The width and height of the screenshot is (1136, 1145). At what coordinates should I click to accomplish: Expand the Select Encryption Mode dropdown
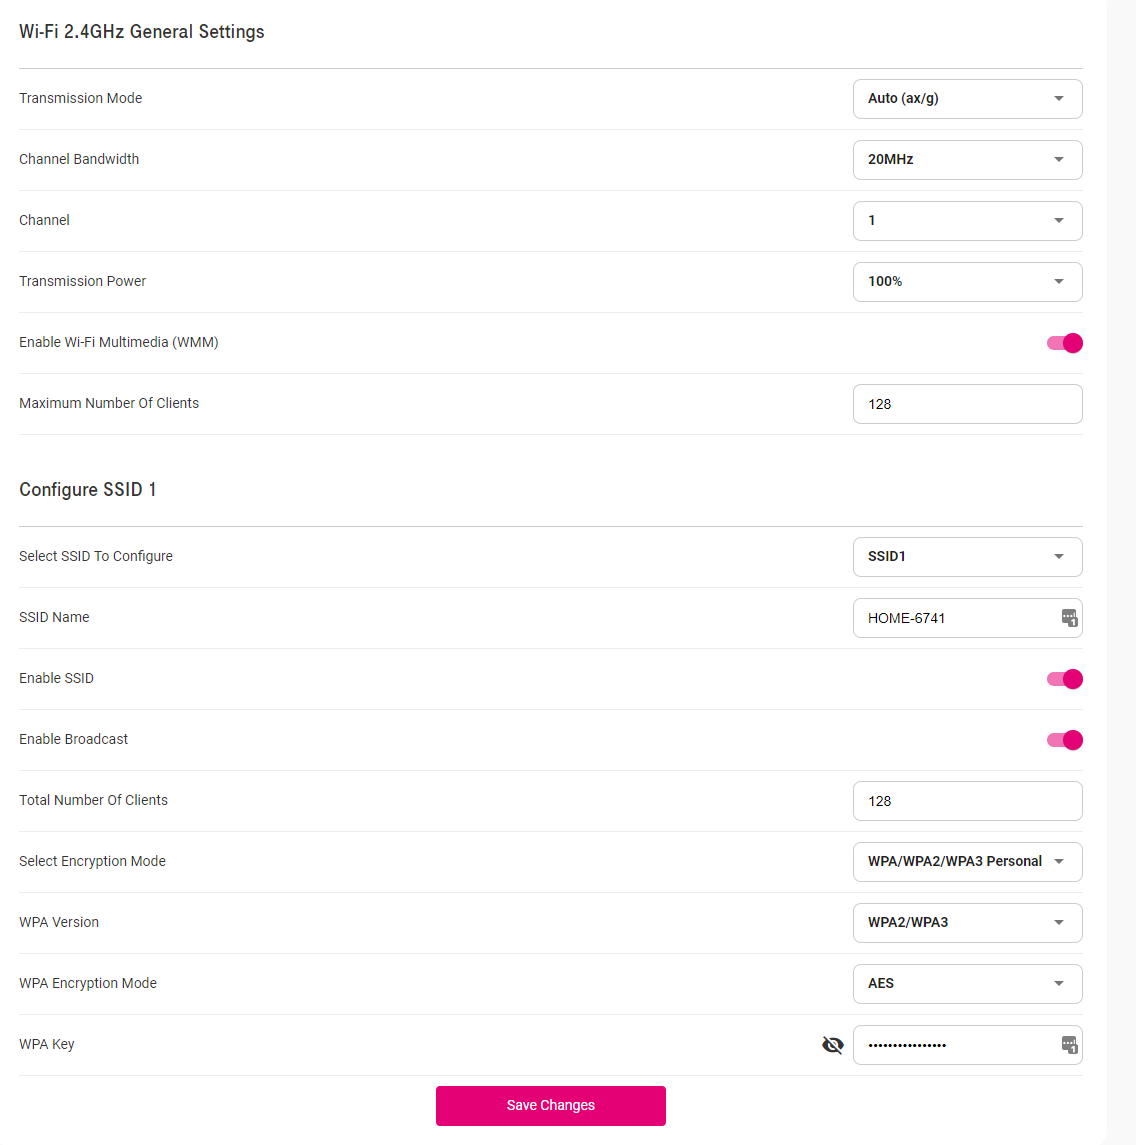pos(966,861)
